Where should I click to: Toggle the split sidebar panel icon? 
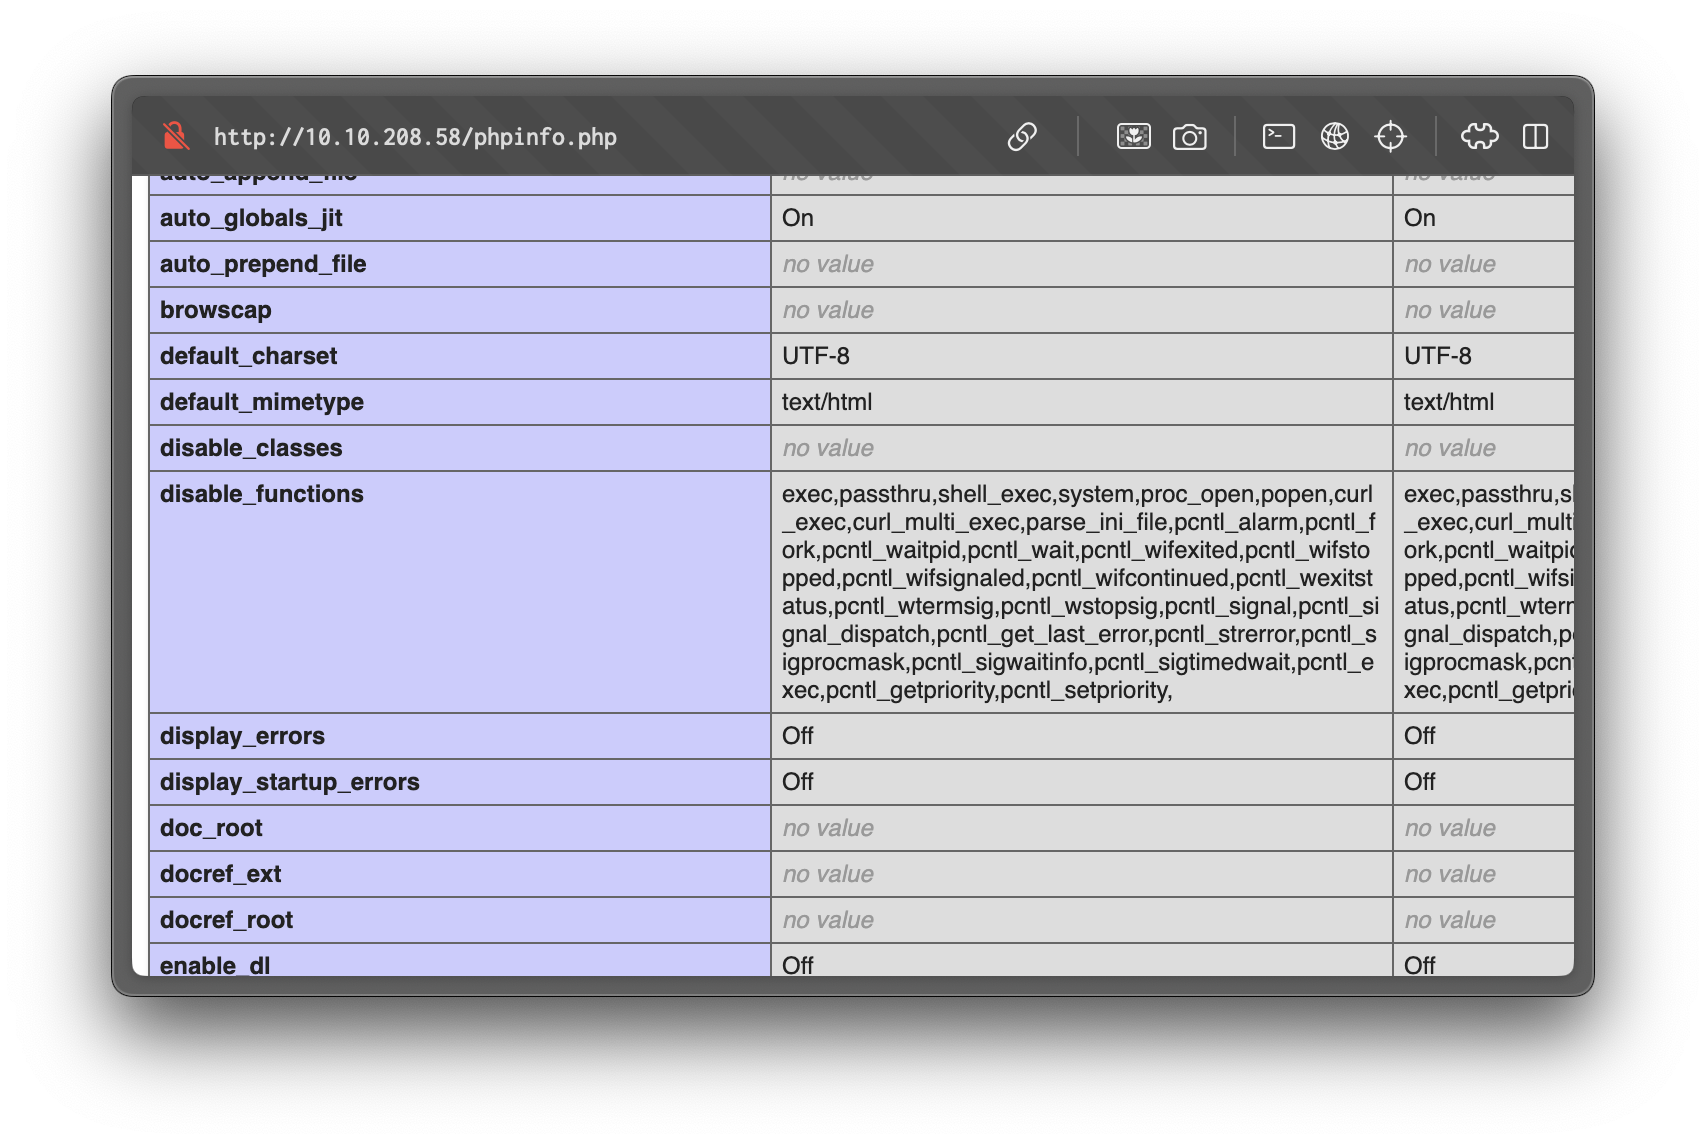1535,136
